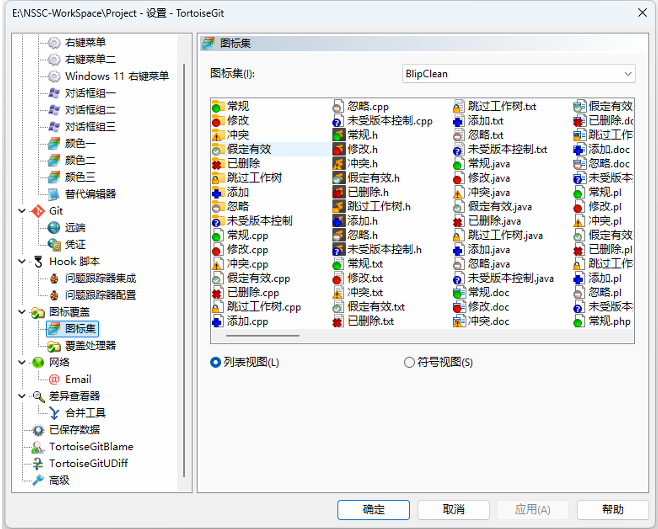Image resolution: width=658 pixels, height=529 pixels.
Task: Collapse the Git tree node
Action: tap(22, 211)
